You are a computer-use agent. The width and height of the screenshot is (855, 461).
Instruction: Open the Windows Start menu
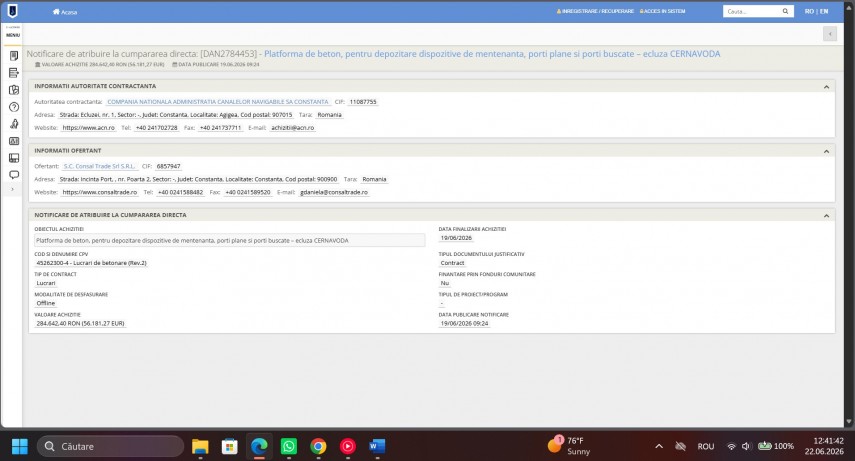(x=20, y=446)
